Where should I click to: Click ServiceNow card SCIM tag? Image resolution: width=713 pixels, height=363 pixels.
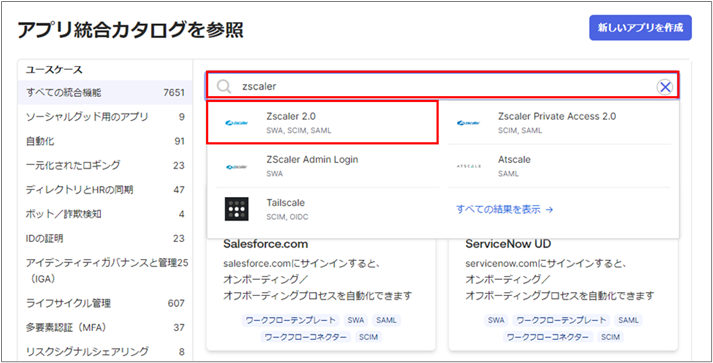point(610,337)
